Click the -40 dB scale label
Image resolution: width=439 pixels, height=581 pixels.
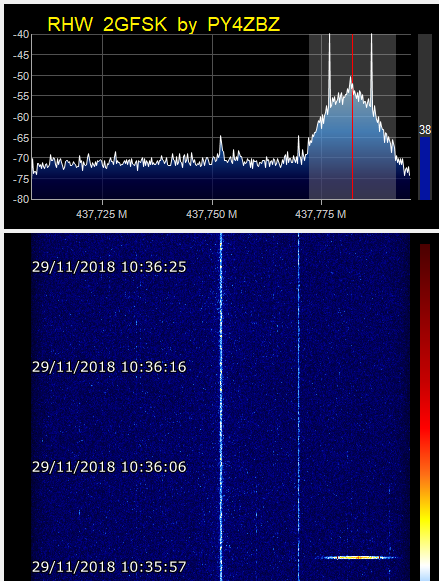(x=21, y=34)
